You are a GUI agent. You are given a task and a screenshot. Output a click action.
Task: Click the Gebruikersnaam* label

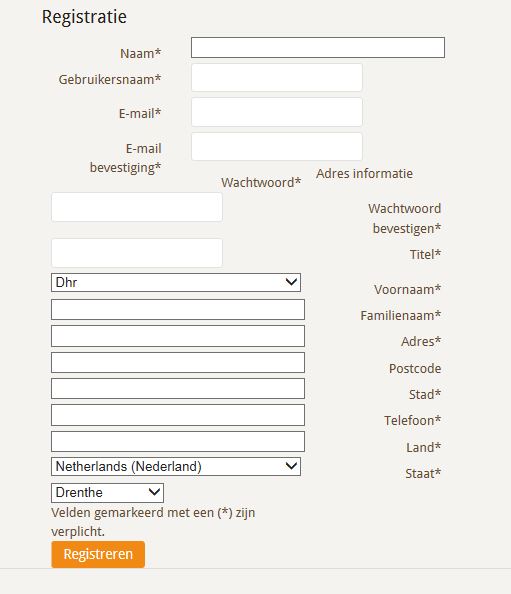pos(110,80)
